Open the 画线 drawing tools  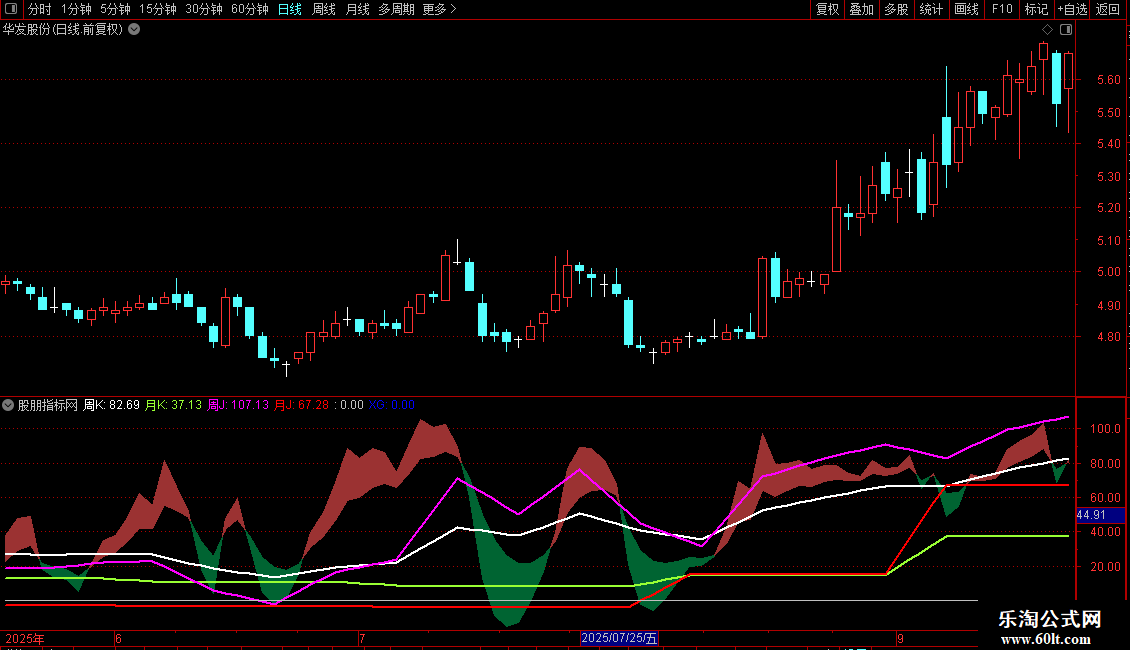coord(966,9)
